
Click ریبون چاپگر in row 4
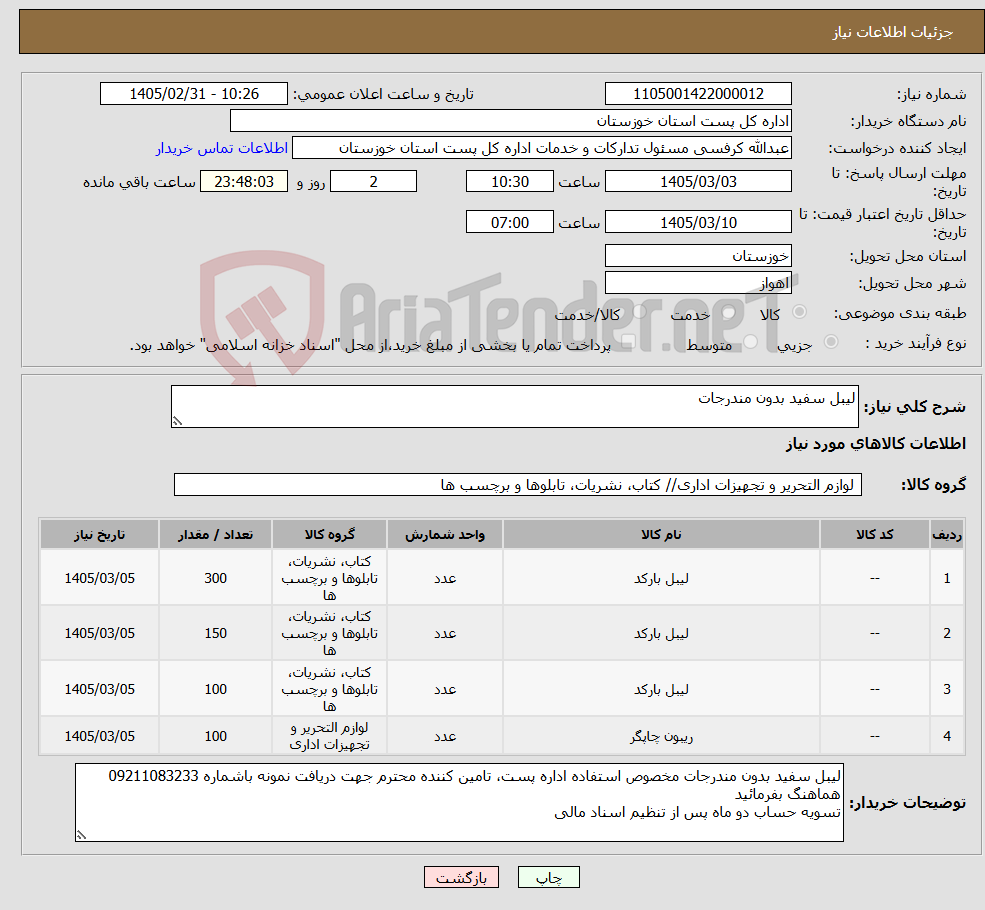[661, 736]
